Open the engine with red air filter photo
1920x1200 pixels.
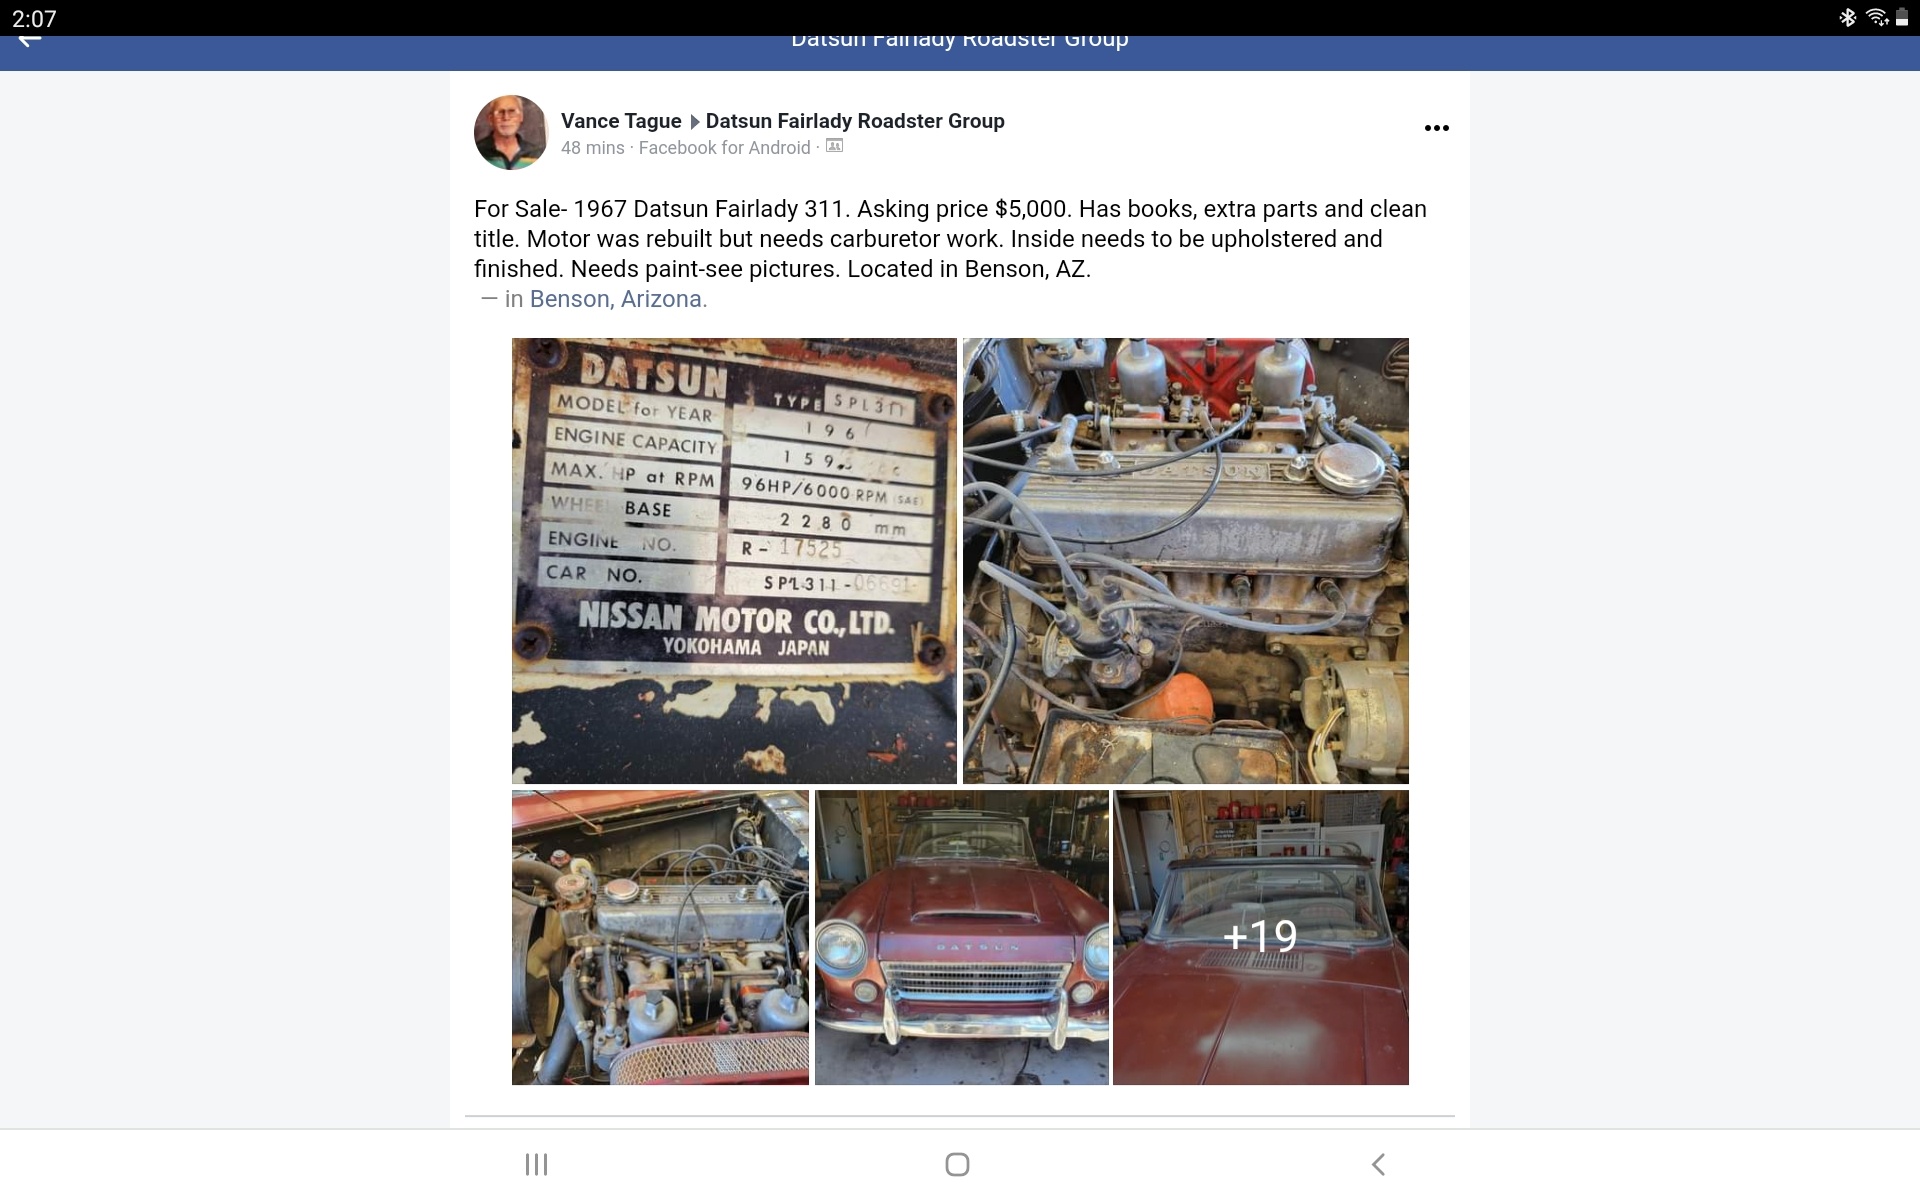coord(660,938)
